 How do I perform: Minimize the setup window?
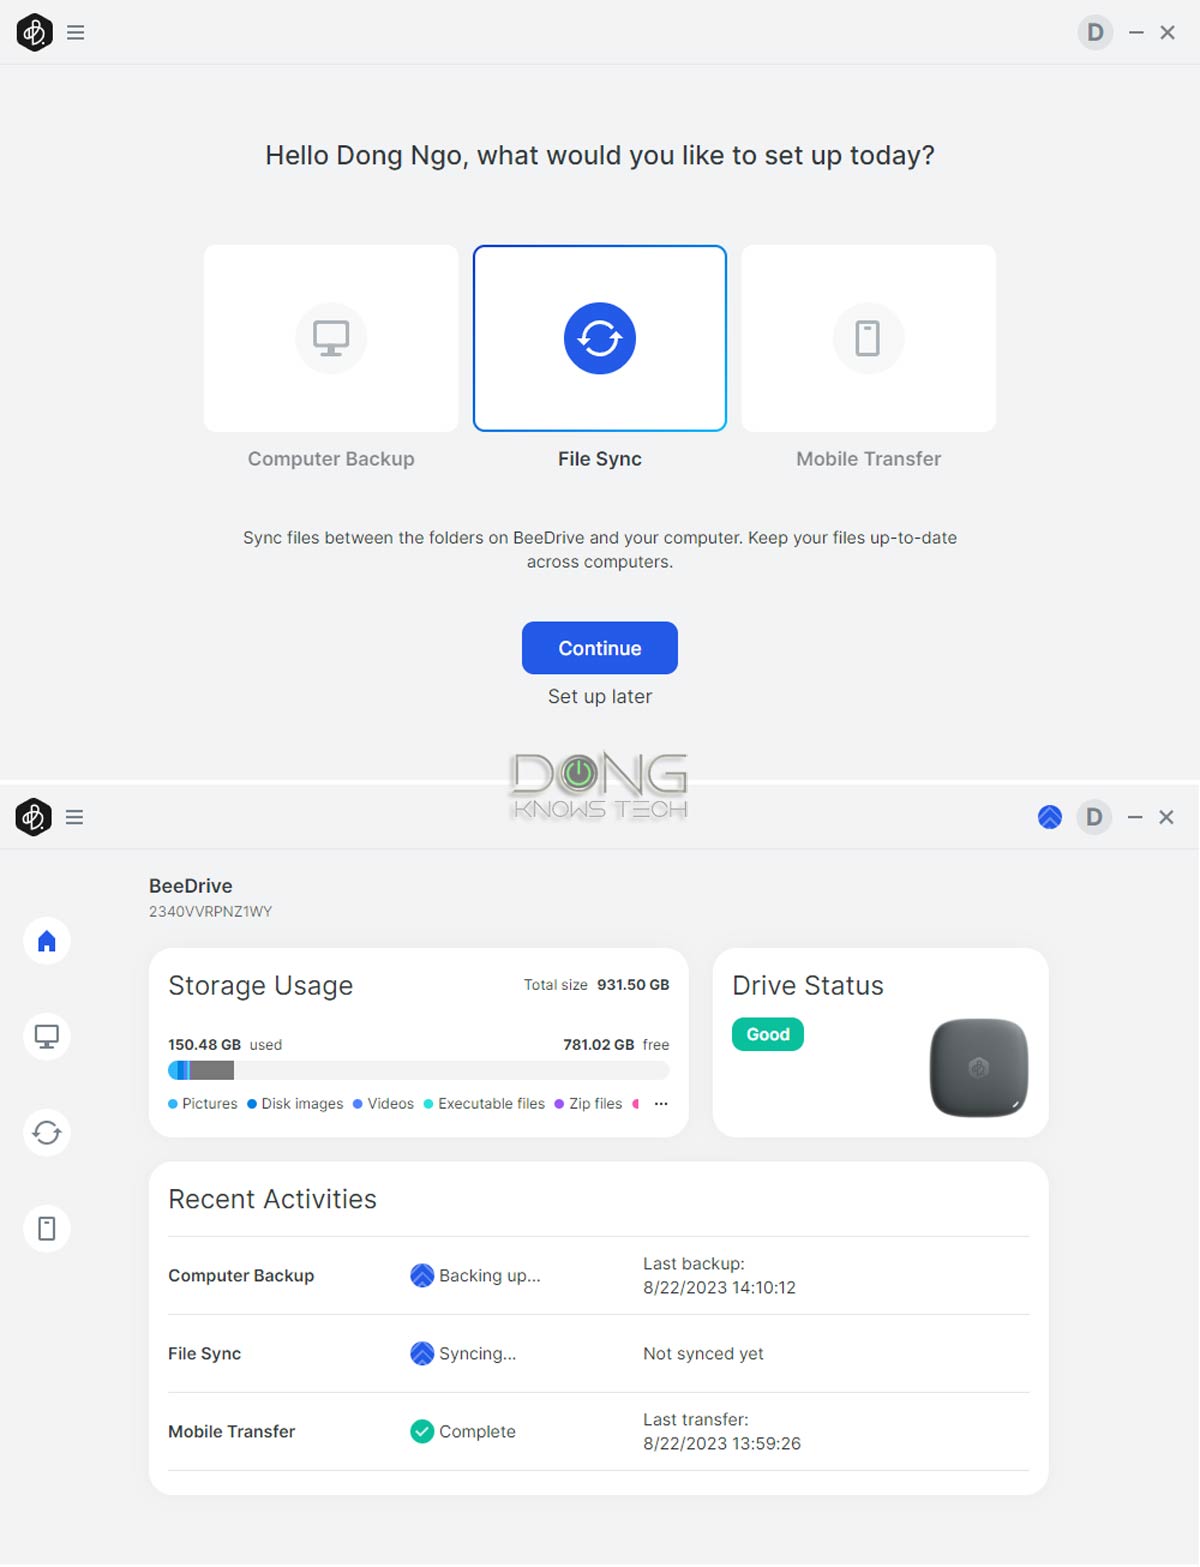pyautogui.click(x=1136, y=33)
